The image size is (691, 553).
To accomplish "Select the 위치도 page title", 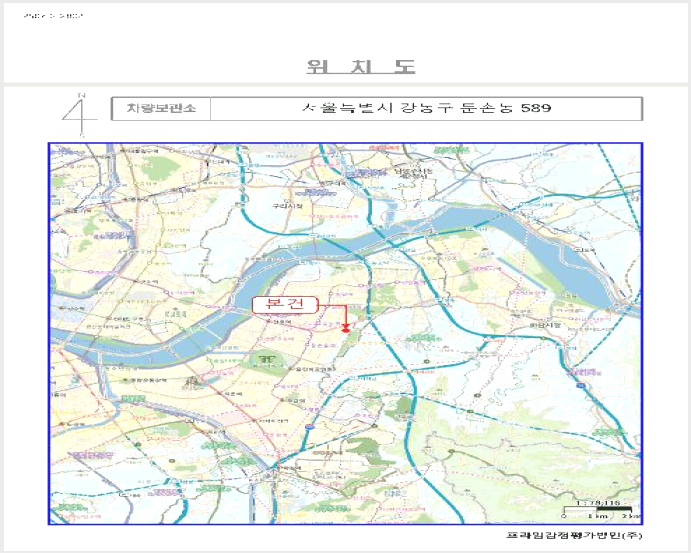I will 361,67.
